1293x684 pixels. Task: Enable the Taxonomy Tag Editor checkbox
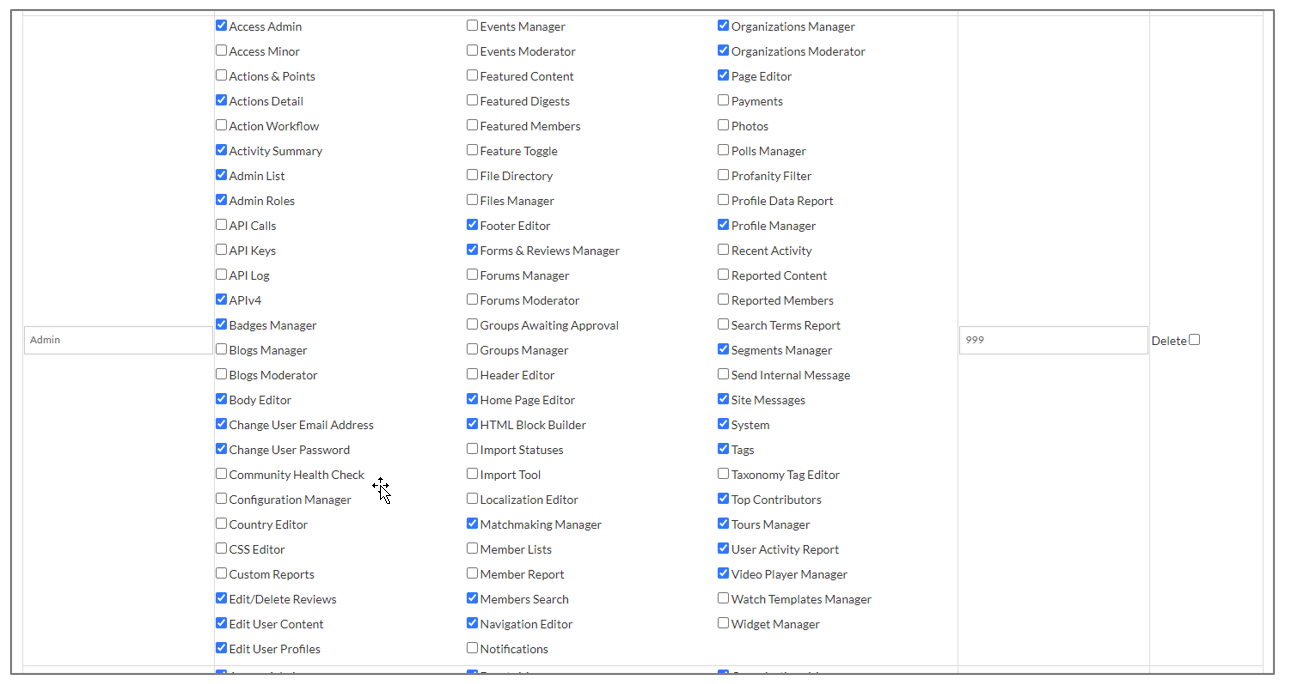pos(723,474)
